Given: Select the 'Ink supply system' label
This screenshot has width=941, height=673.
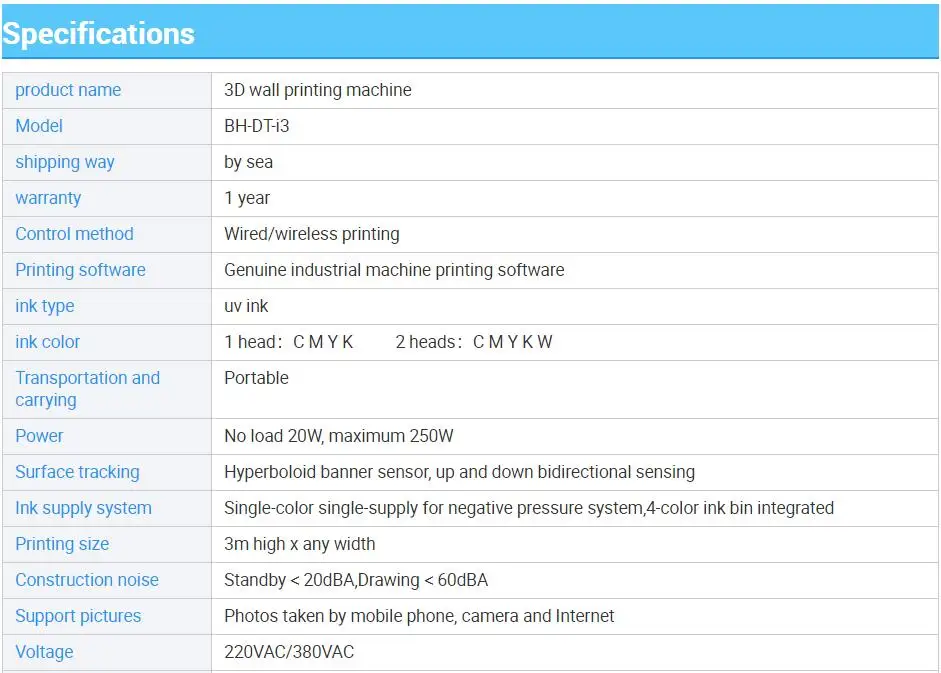Looking at the screenshot, I should click(83, 508).
